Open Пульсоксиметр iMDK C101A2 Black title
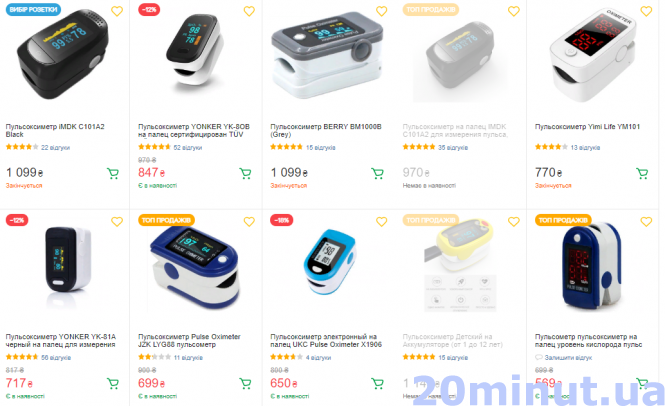665x406 pixels. [x=55, y=130]
